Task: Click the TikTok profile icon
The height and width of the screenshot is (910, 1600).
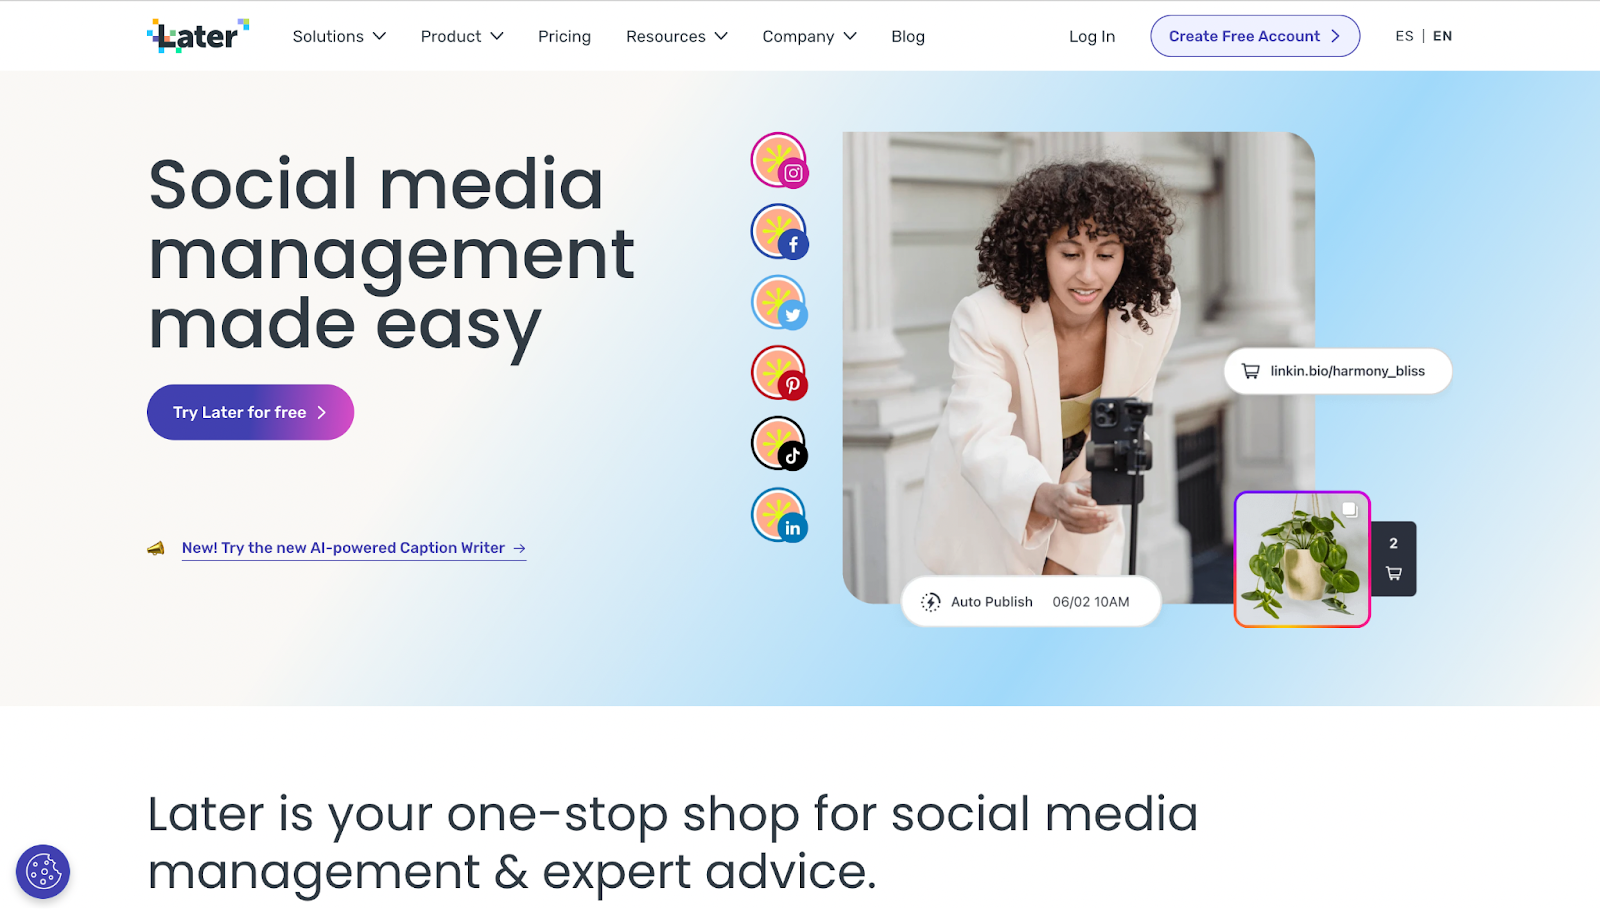Action: pyautogui.click(x=779, y=444)
